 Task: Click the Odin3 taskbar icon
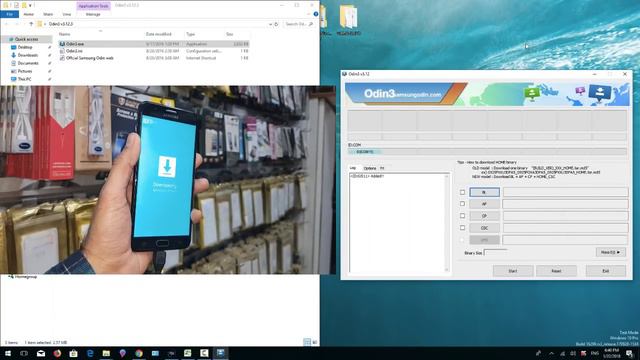coord(220,353)
